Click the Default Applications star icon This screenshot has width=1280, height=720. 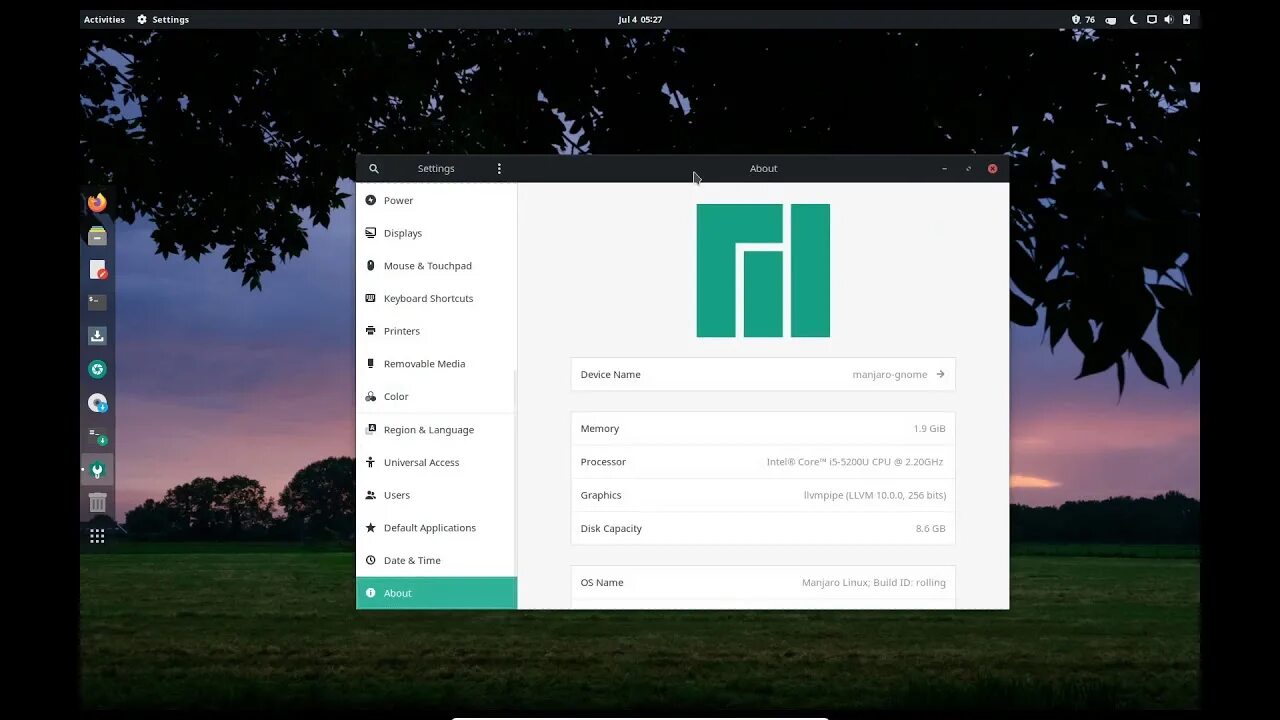(371, 528)
